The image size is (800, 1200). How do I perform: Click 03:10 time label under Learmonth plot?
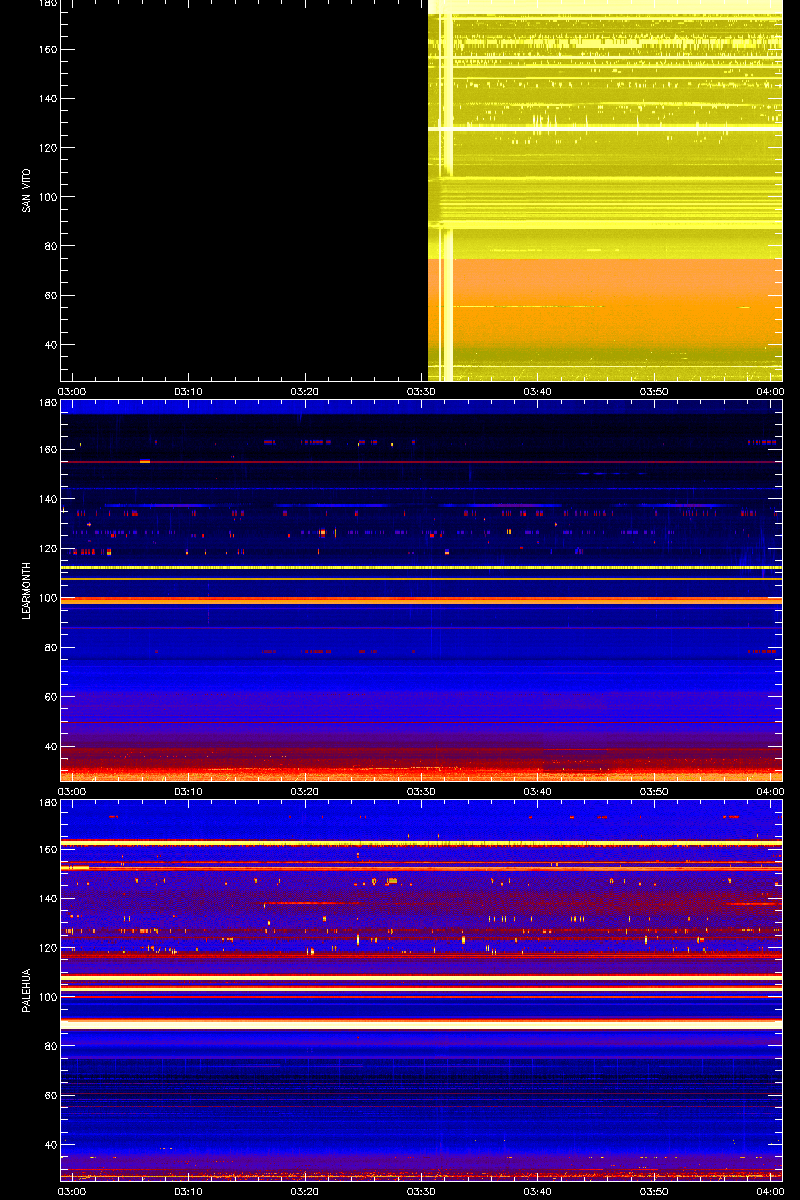(189, 792)
